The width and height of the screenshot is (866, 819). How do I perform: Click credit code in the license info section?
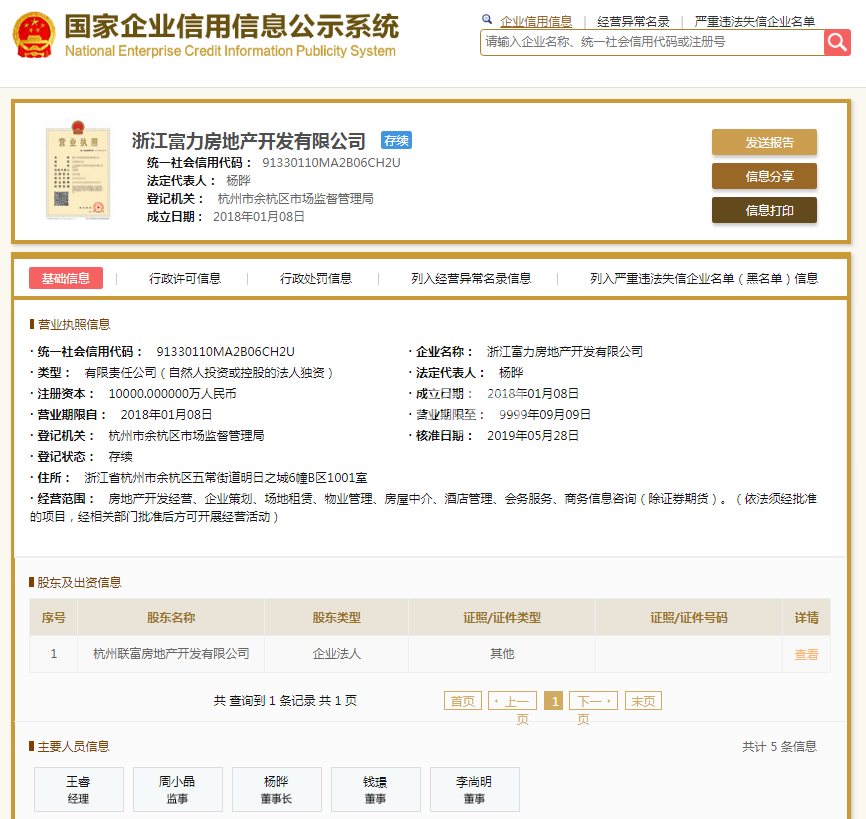tap(225, 352)
